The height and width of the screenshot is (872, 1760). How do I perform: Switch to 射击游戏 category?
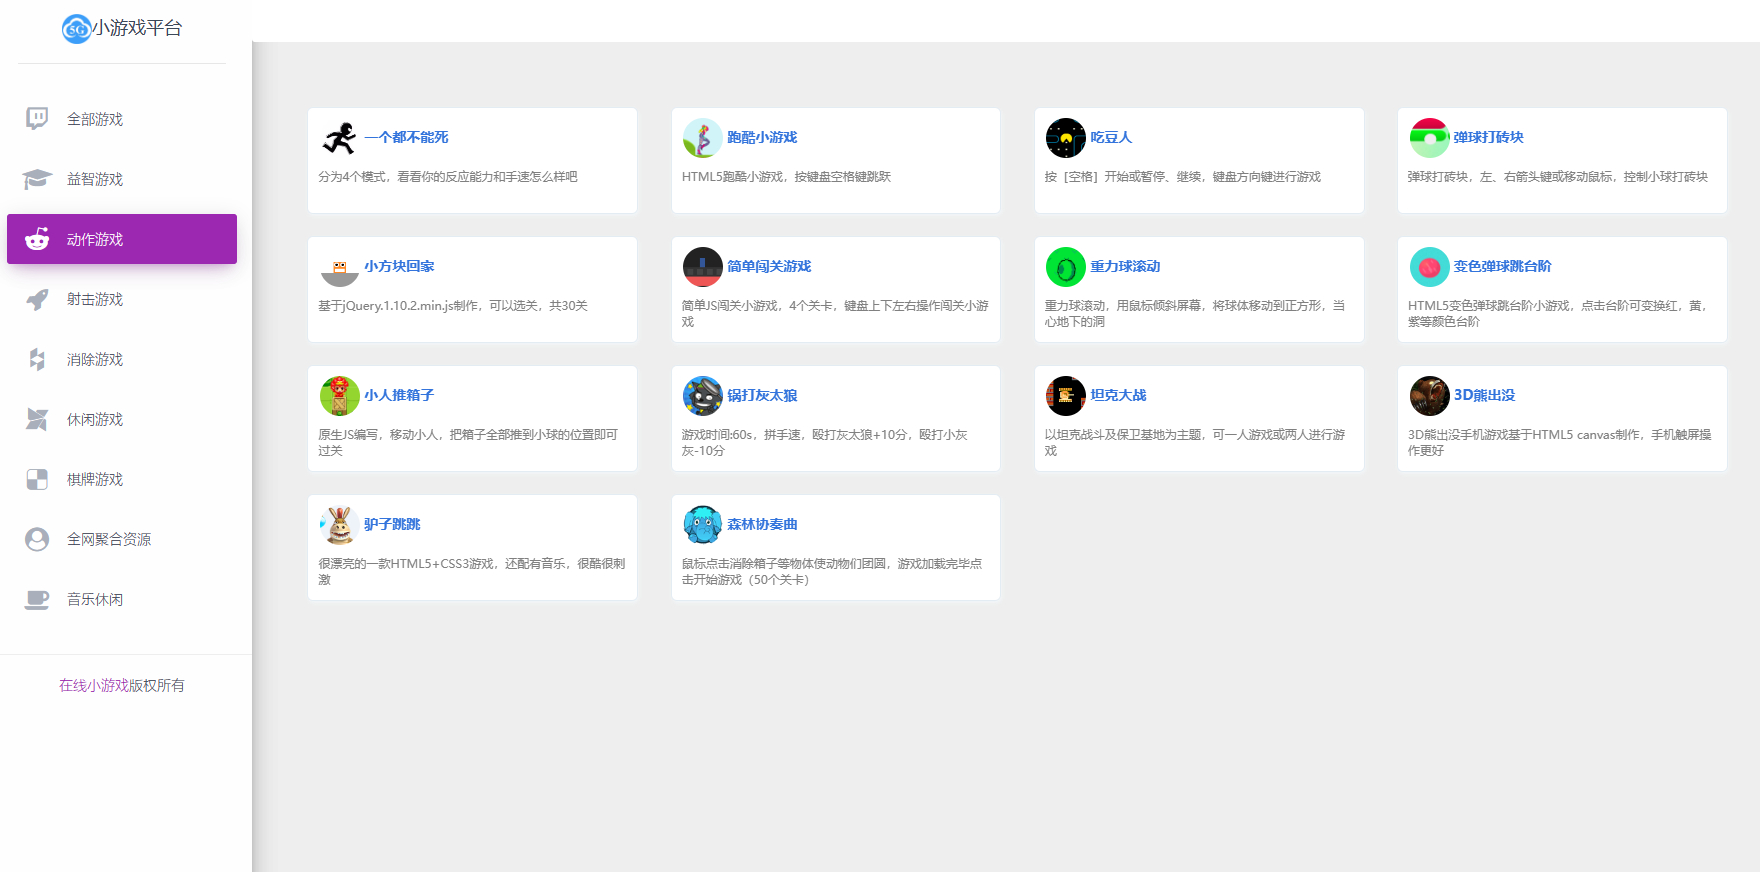point(122,299)
